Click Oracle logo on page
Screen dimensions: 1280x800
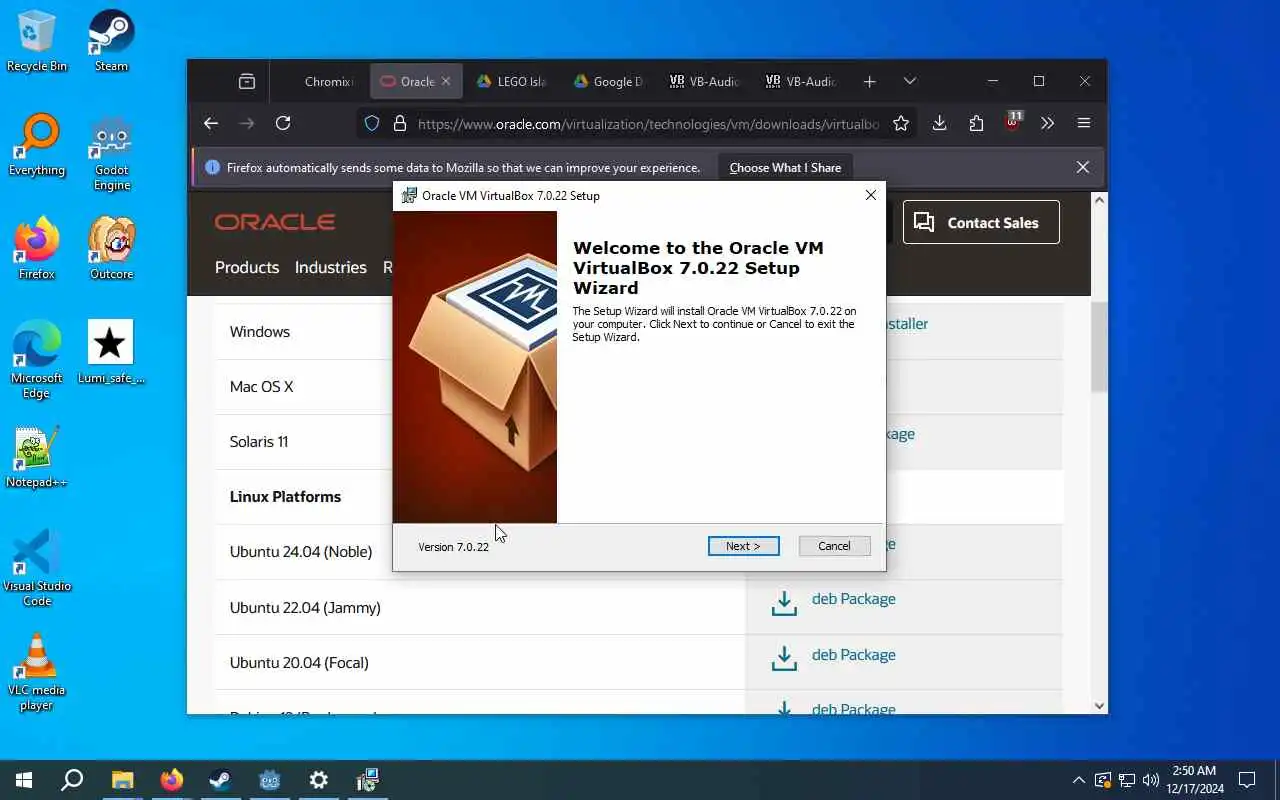(274, 222)
